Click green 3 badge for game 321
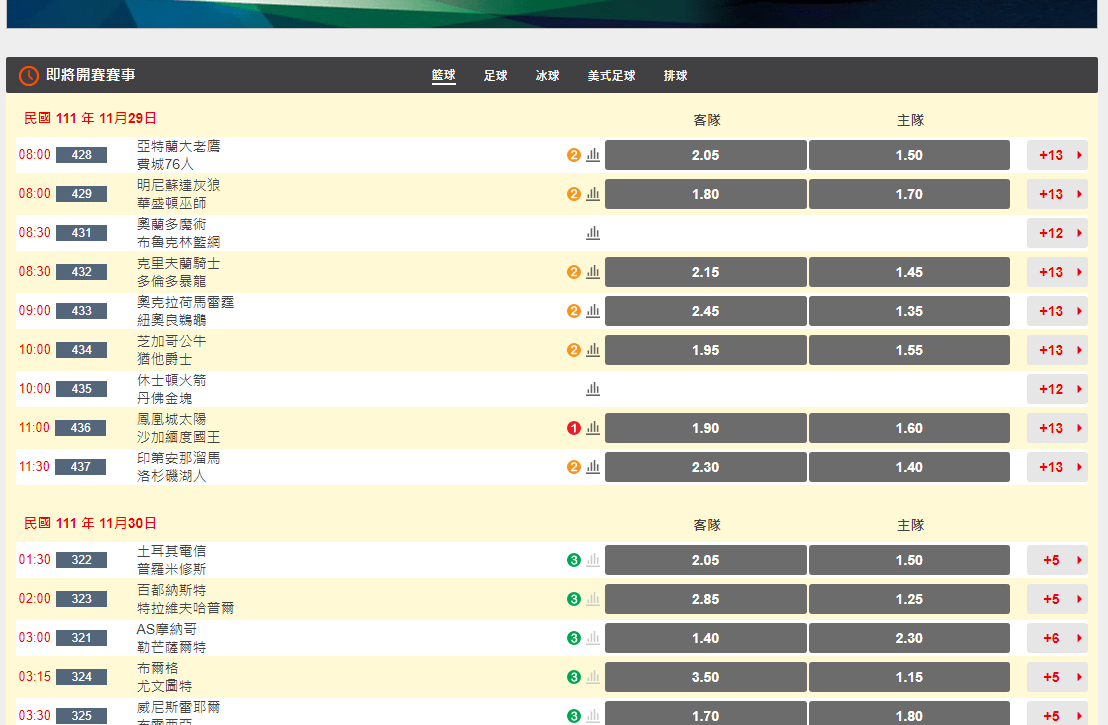The image size is (1108, 725). click(x=574, y=638)
